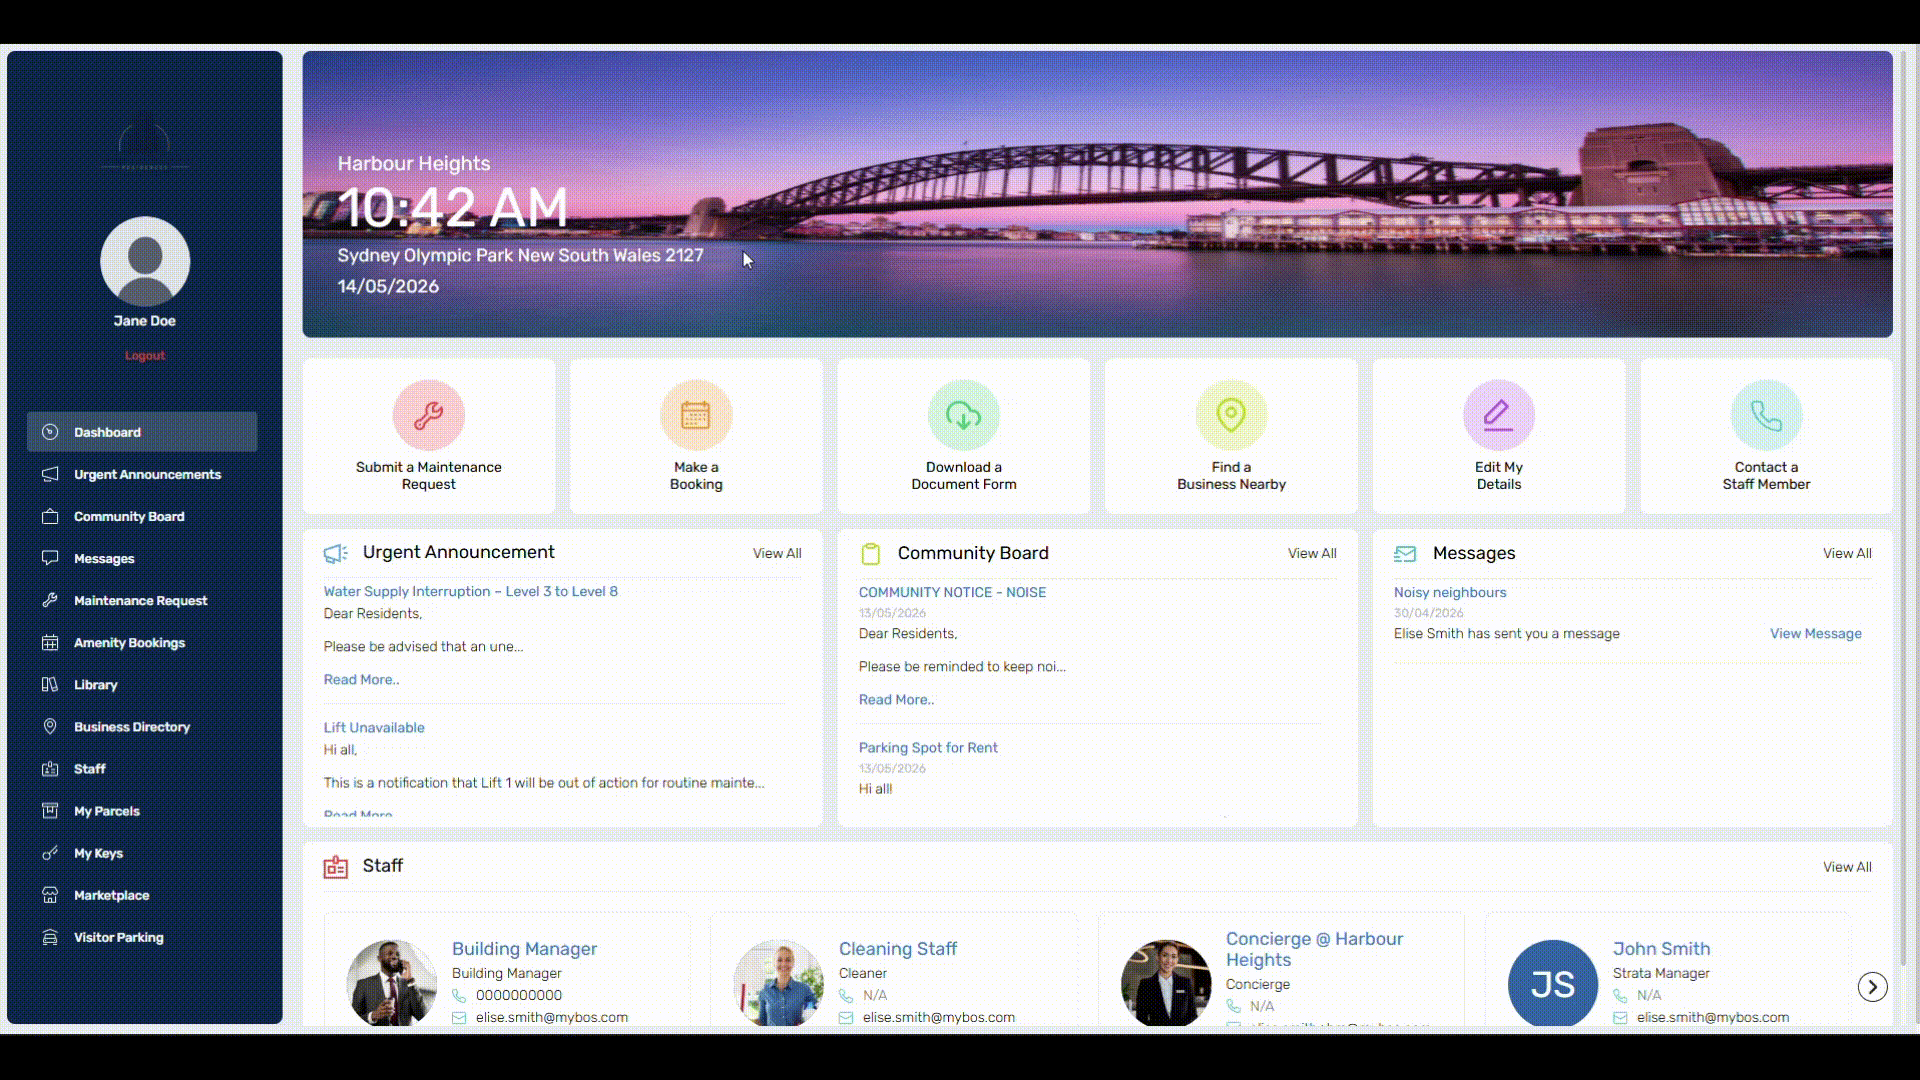View All Community Board posts
Image resolution: width=1920 pixels, height=1080 pixels.
point(1312,553)
